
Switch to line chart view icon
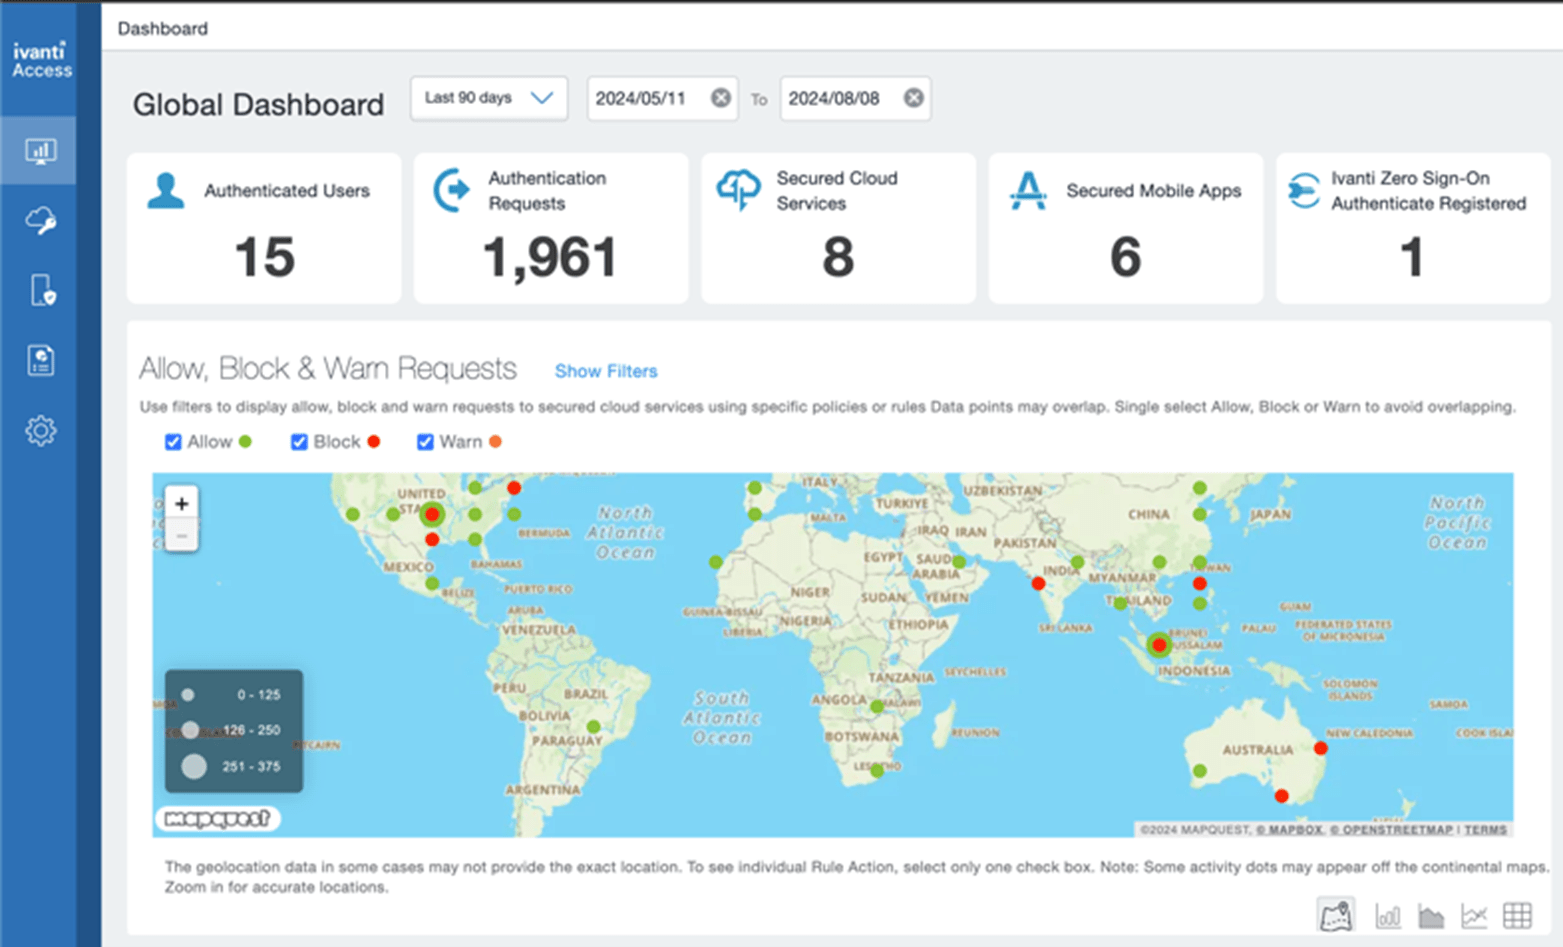1474,915
